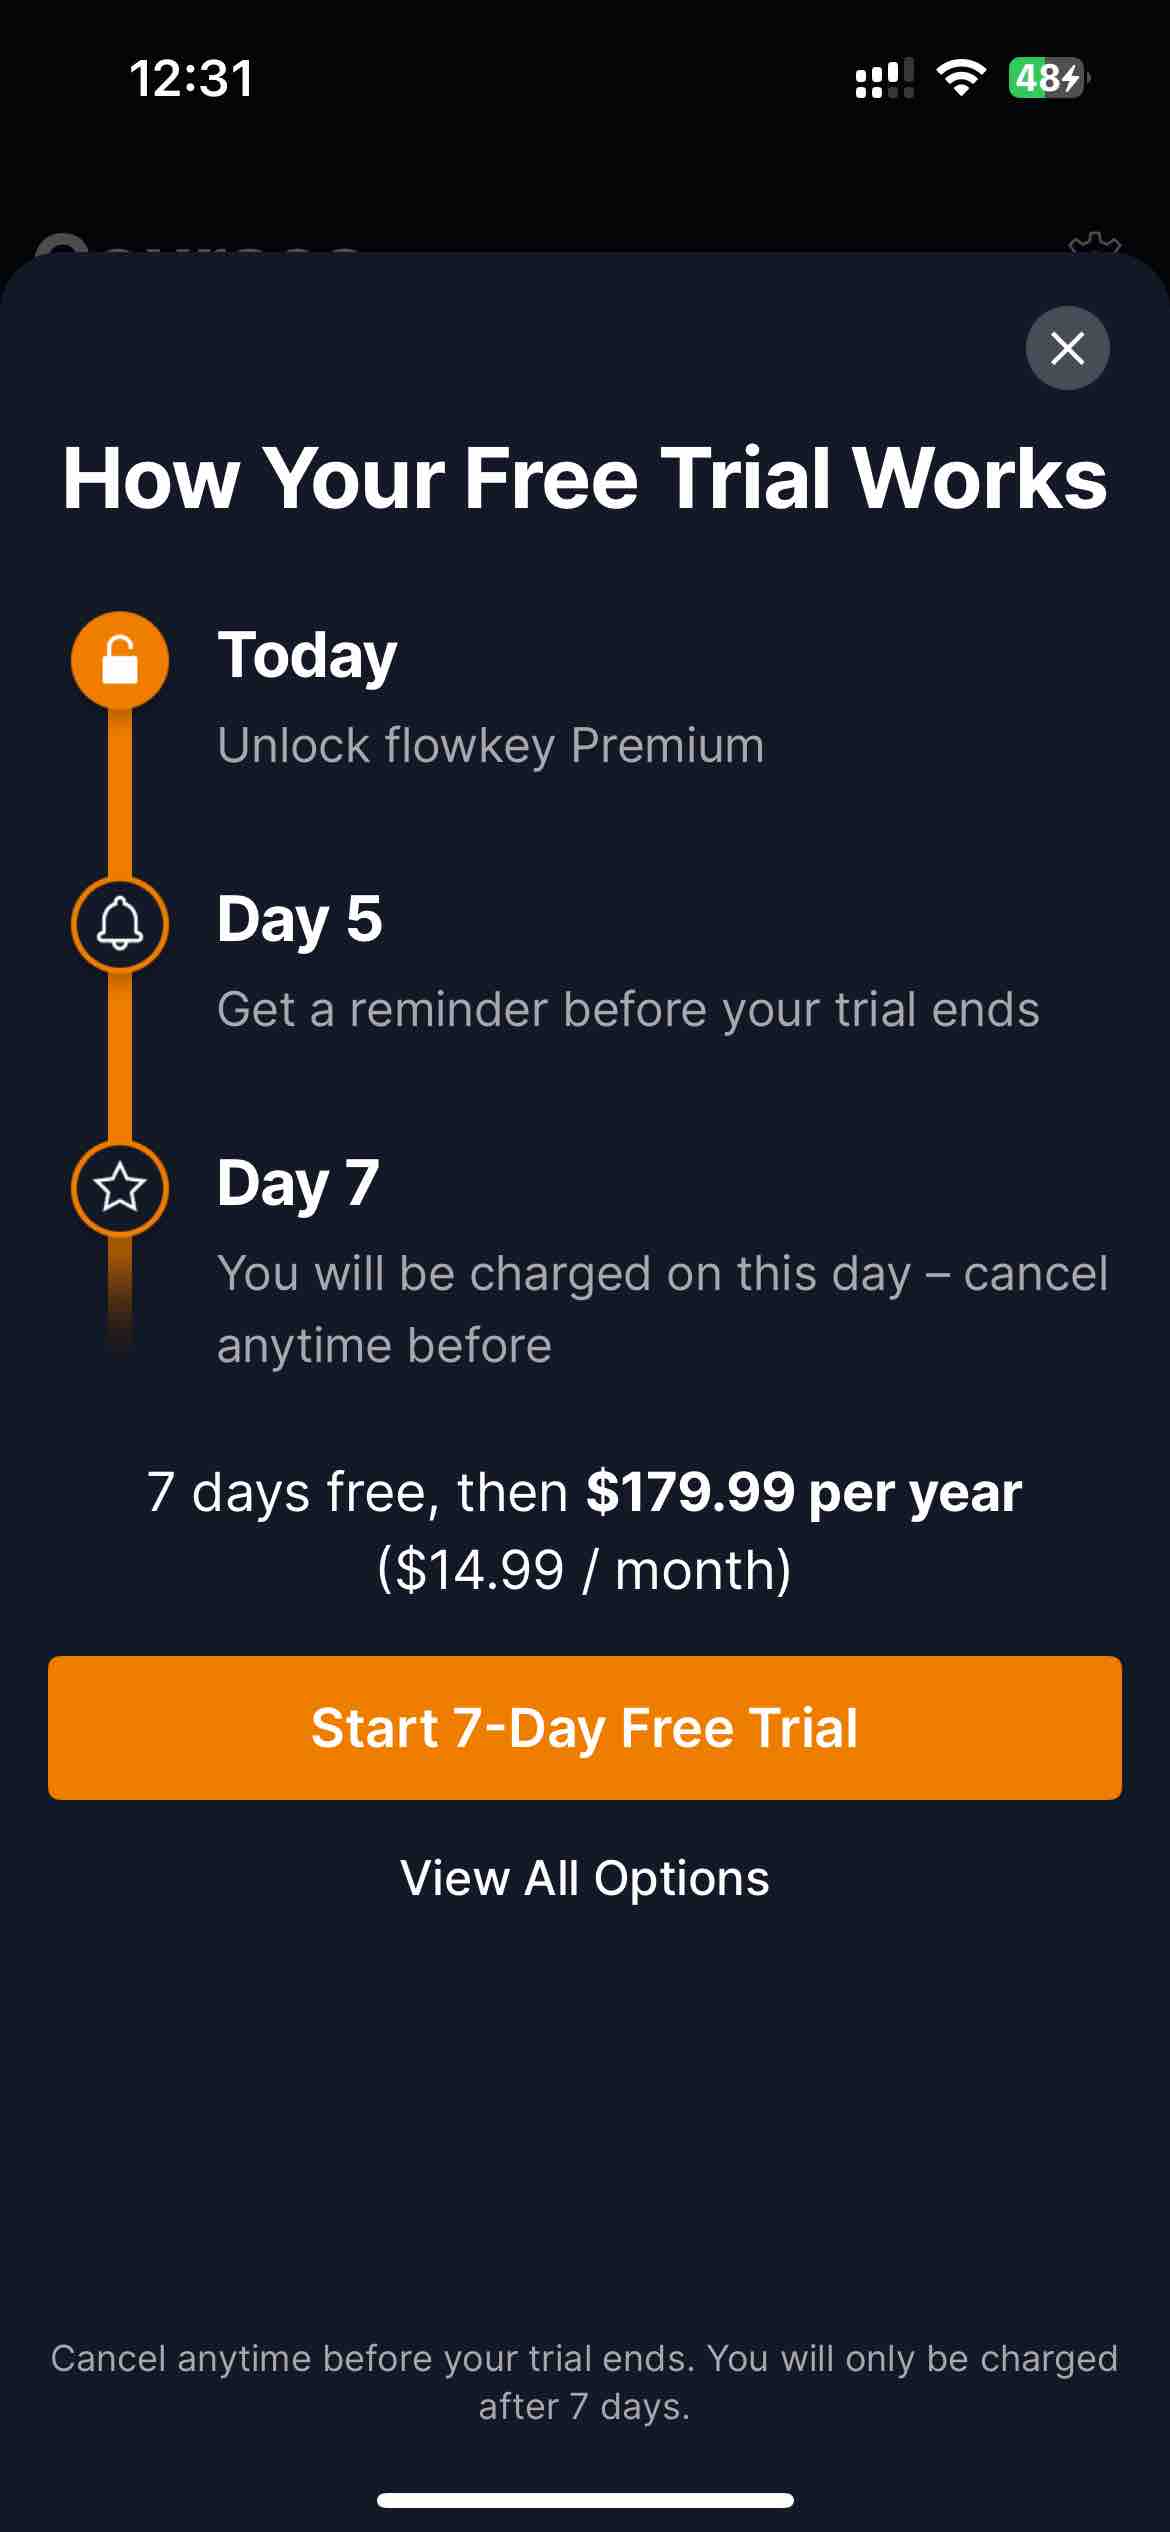Click the Day 5 milestone label
Screen dimensions: 1170x2532
pyautogui.click(x=300, y=920)
